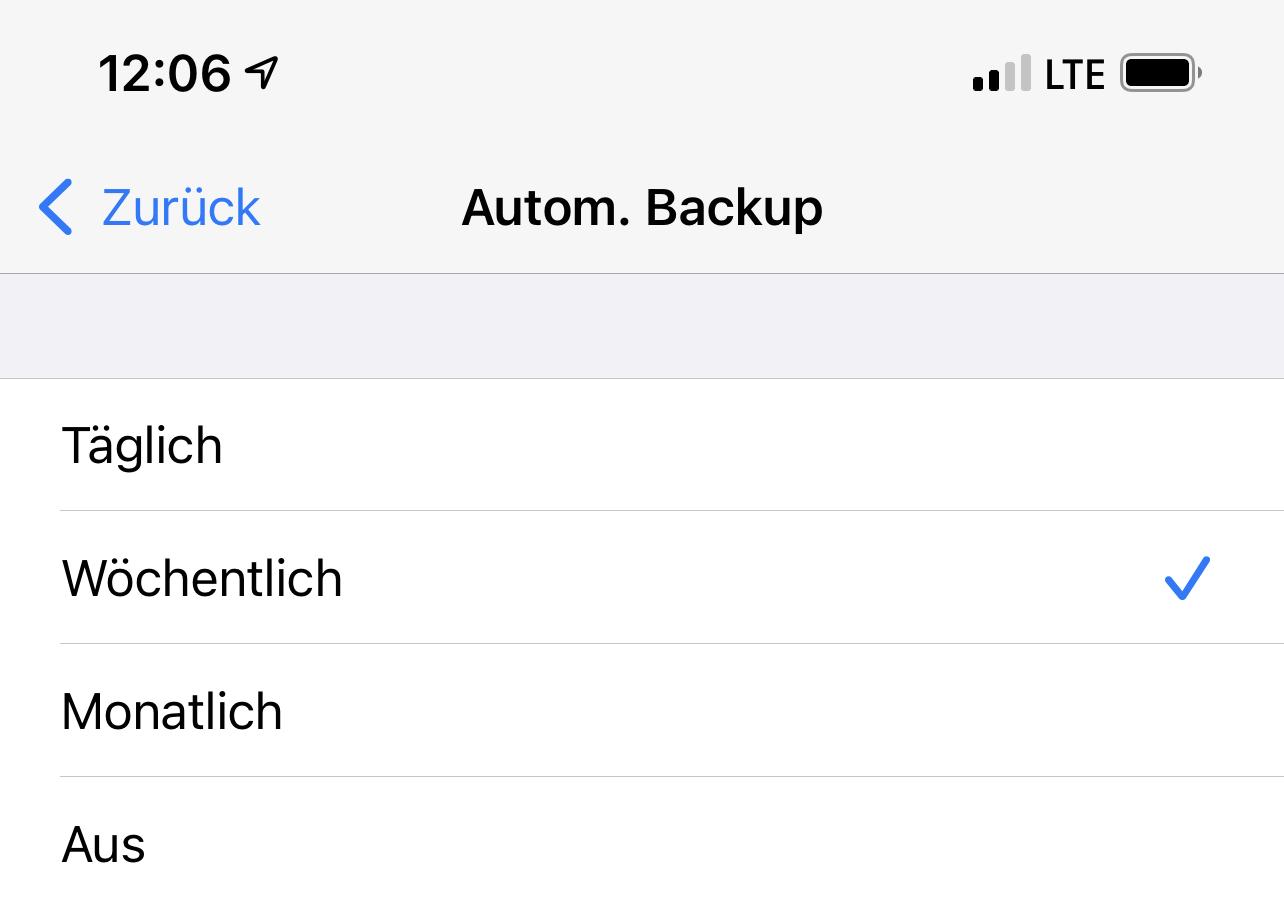Image resolution: width=1284 pixels, height=899 pixels.
Task: Tap the LTE network indicator
Action: pyautogui.click(x=1075, y=75)
